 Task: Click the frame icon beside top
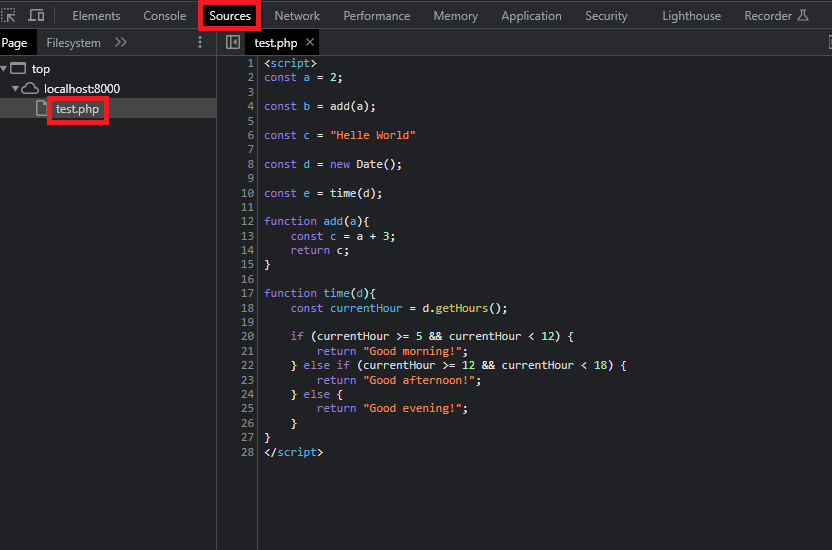point(18,69)
